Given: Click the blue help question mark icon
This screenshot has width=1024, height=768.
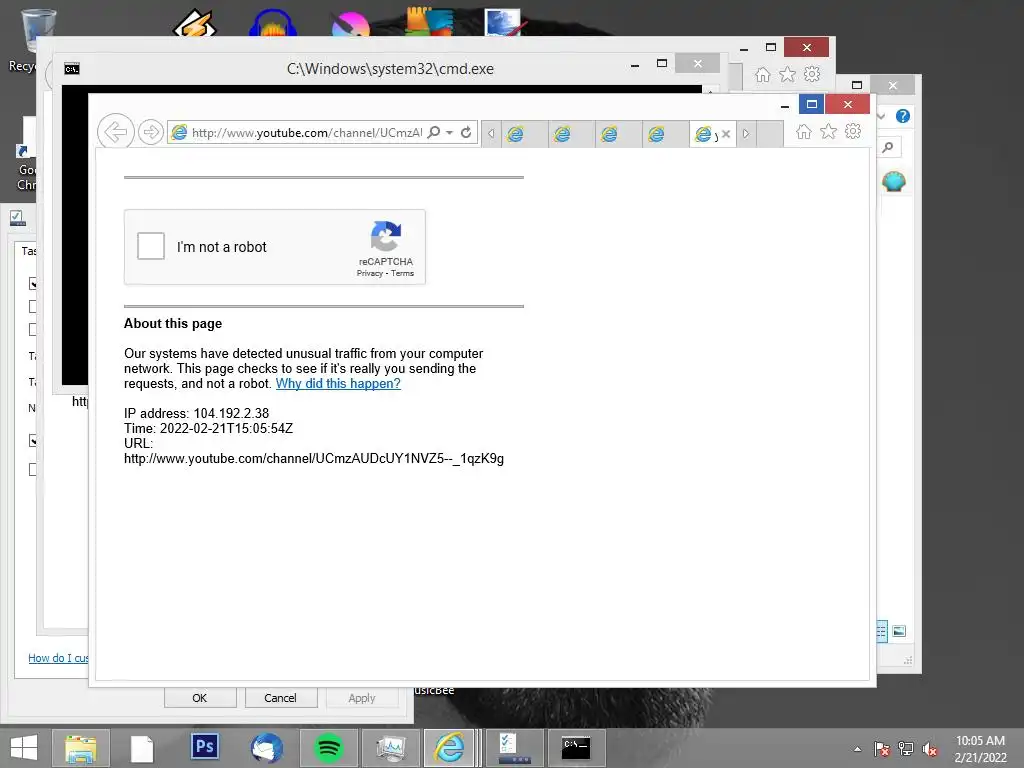Looking at the screenshot, I should 903,116.
